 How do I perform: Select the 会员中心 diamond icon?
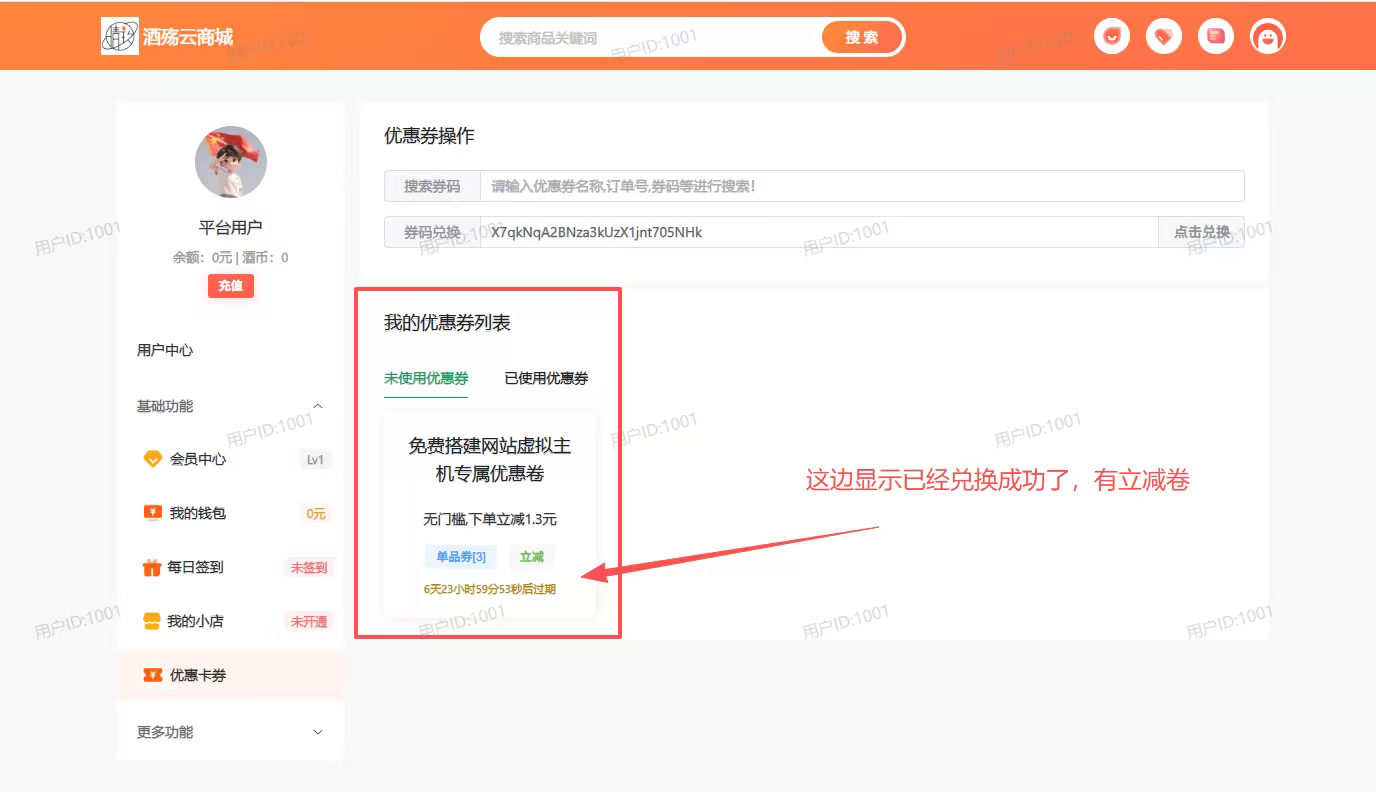pos(152,459)
